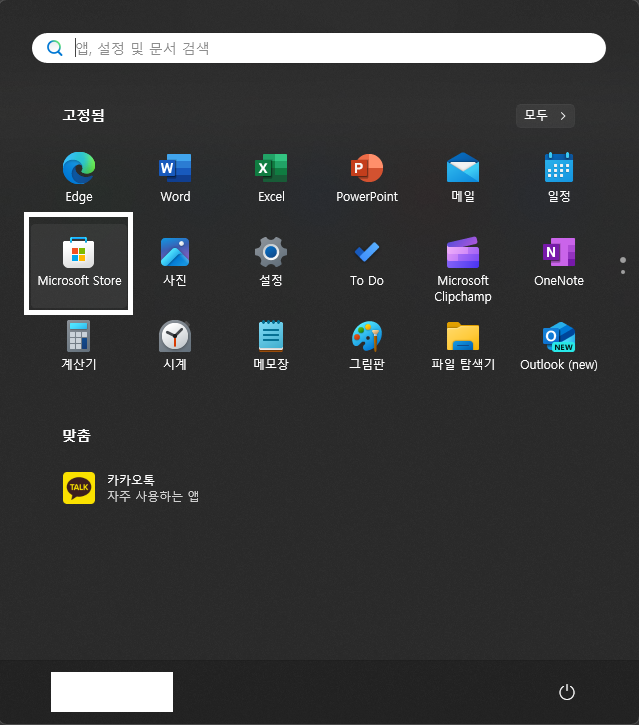The height and width of the screenshot is (725, 639).
Task: Open the 일정 (Calendar) app
Action: [x=559, y=178]
